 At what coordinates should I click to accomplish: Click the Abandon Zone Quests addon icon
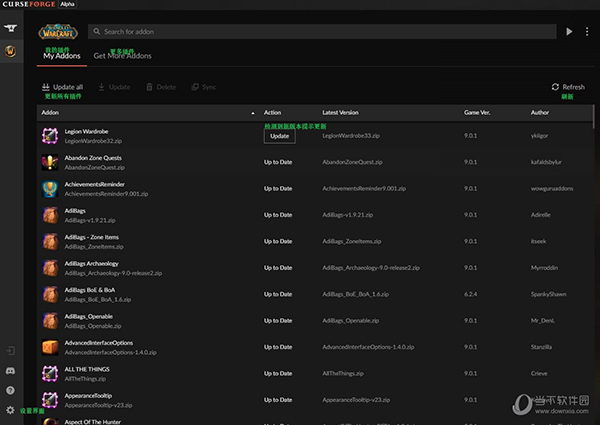click(x=50, y=162)
